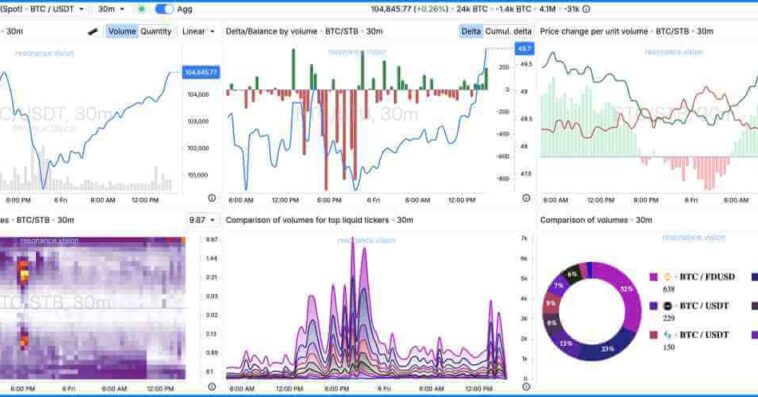Select the Cumul. delta tab
Image resolution: width=758 pixels, height=397 pixels.
tap(508, 31)
